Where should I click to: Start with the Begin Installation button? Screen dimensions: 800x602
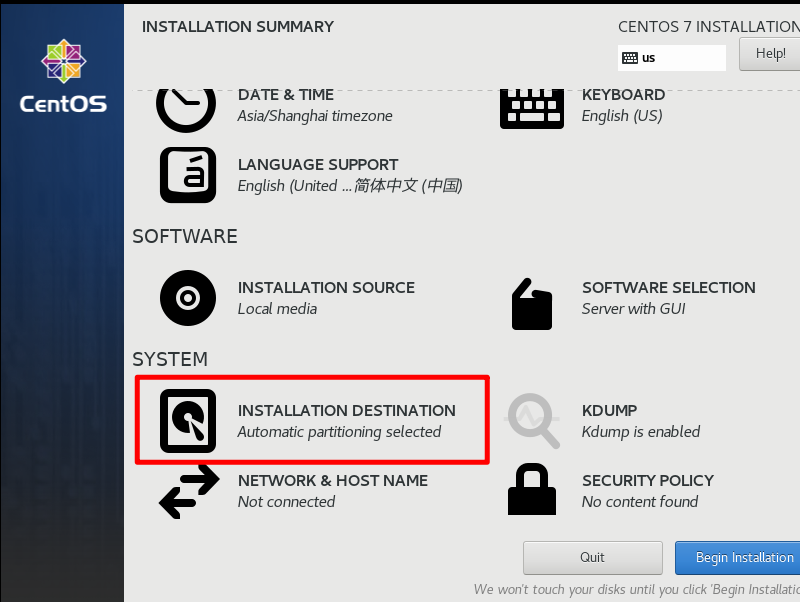pyautogui.click(x=738, y=558)
